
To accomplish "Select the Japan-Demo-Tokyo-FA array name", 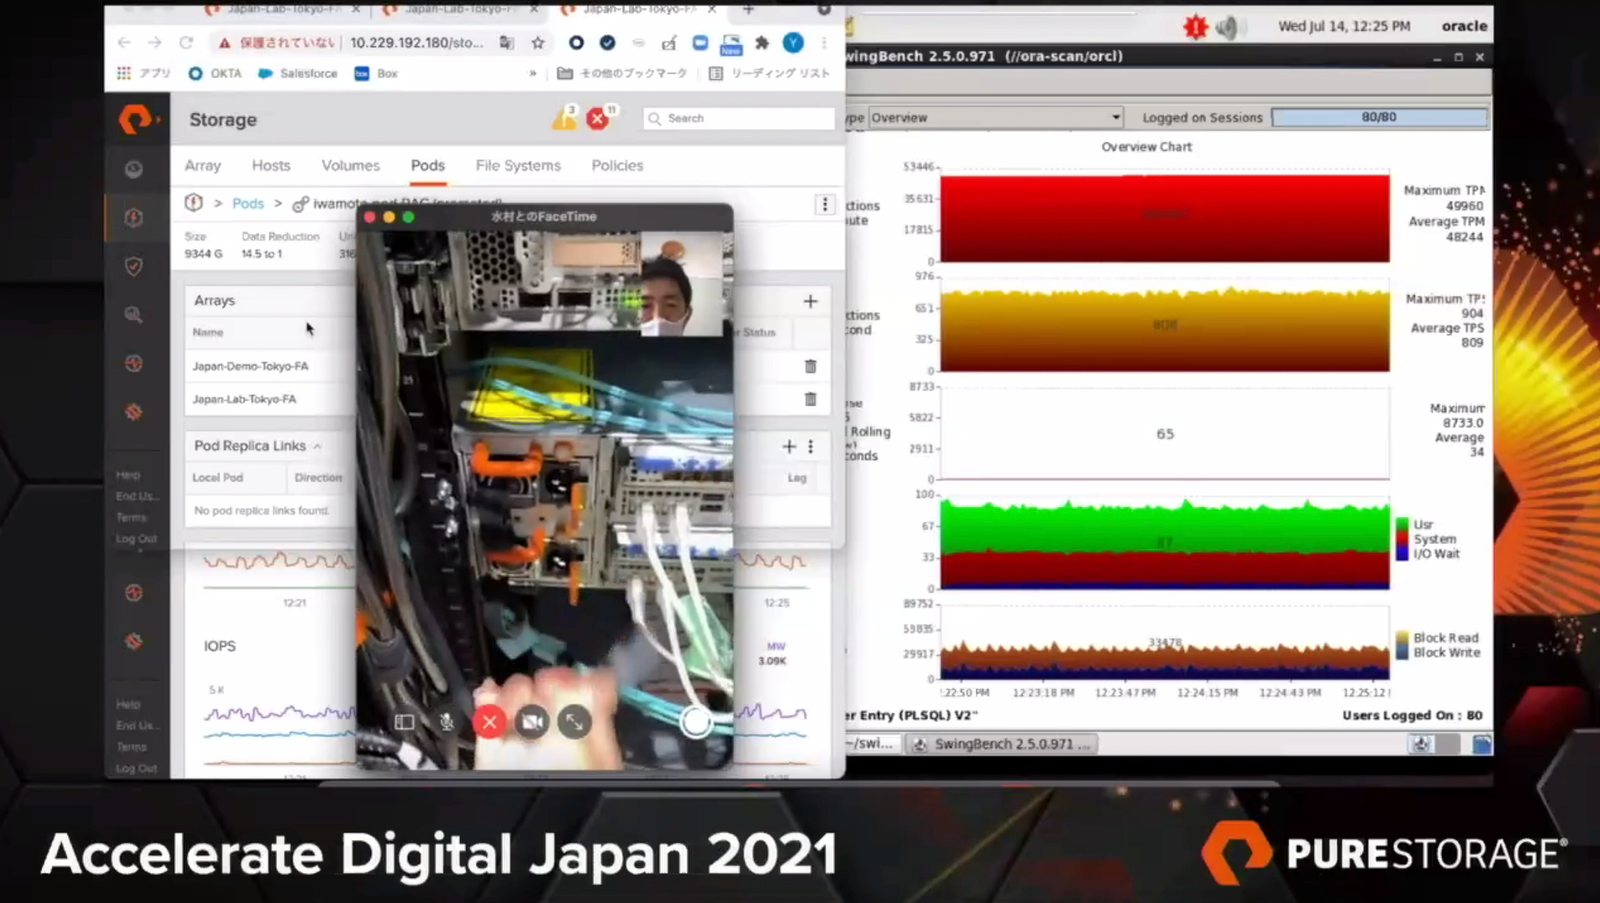I will point(250,366).
